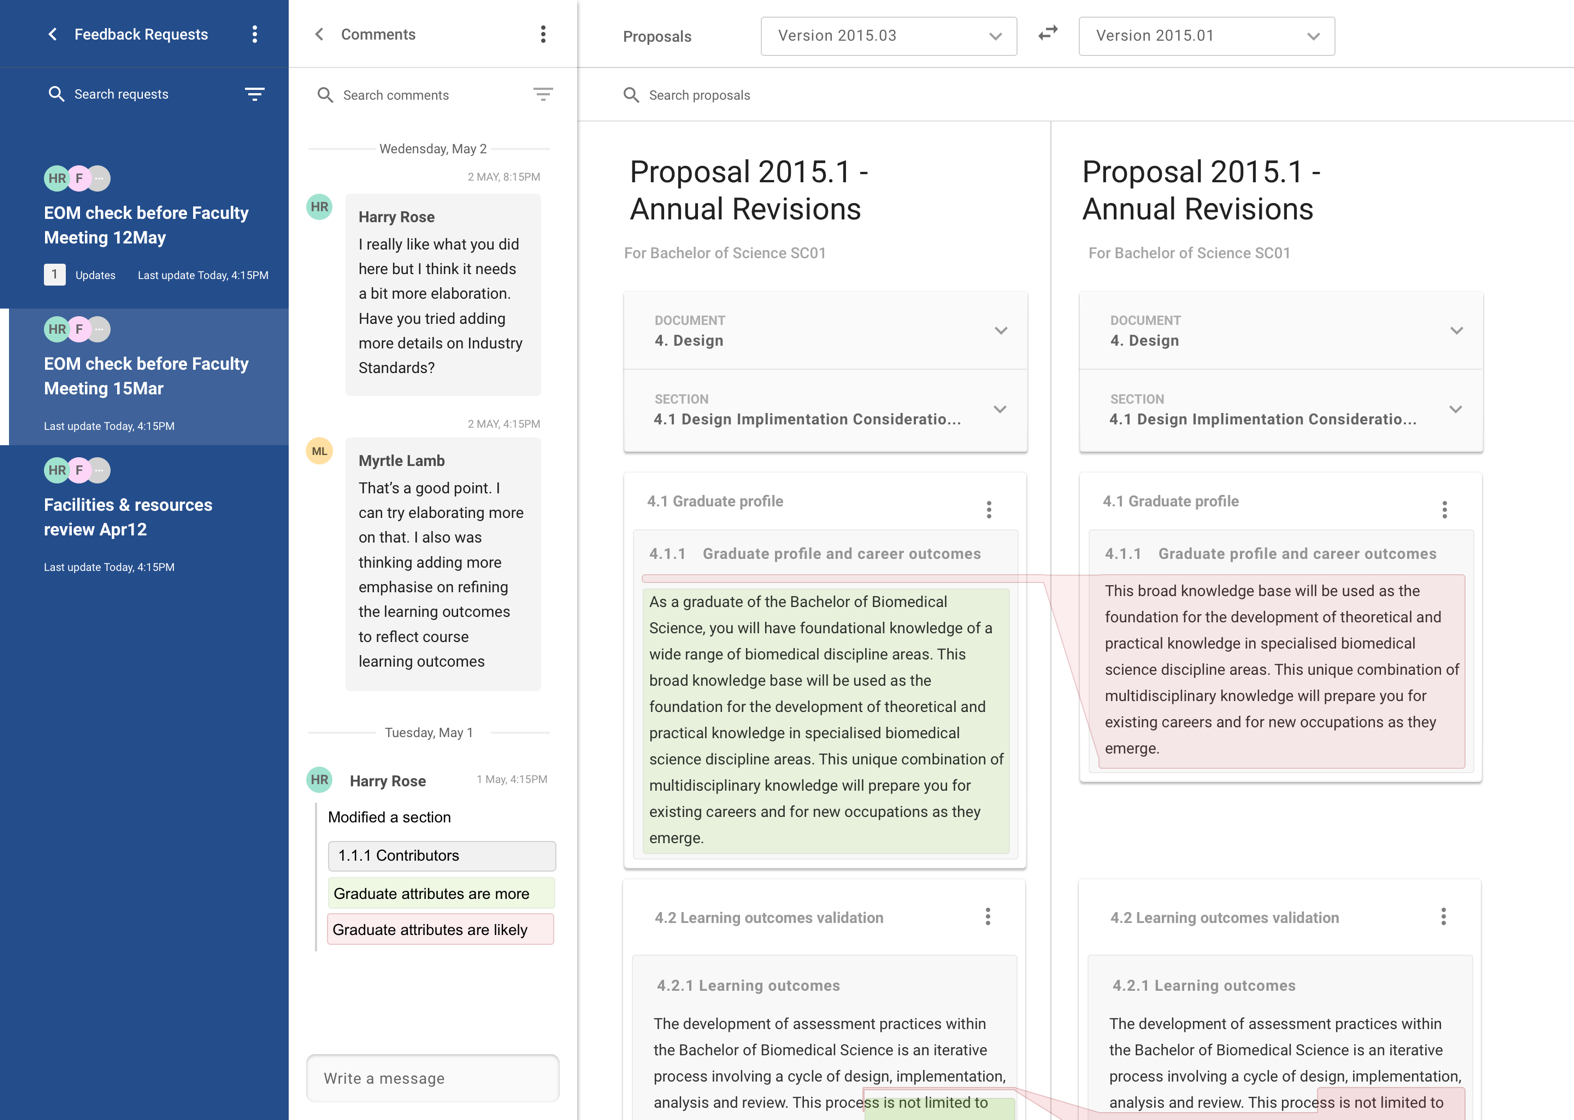Expand Section 4.1 Design in right proposal

1281,410
